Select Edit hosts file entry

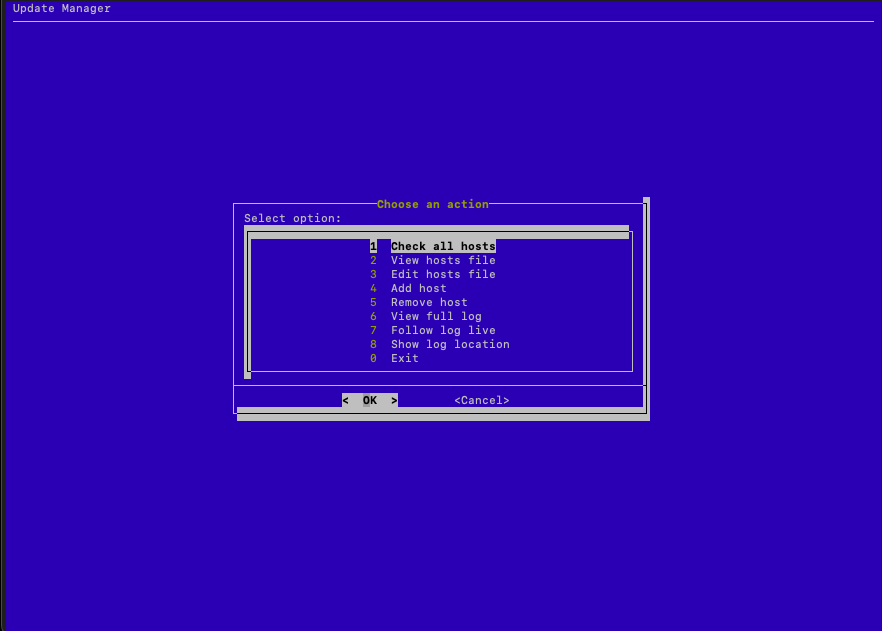pyautogui.click(x=442, y=274)
